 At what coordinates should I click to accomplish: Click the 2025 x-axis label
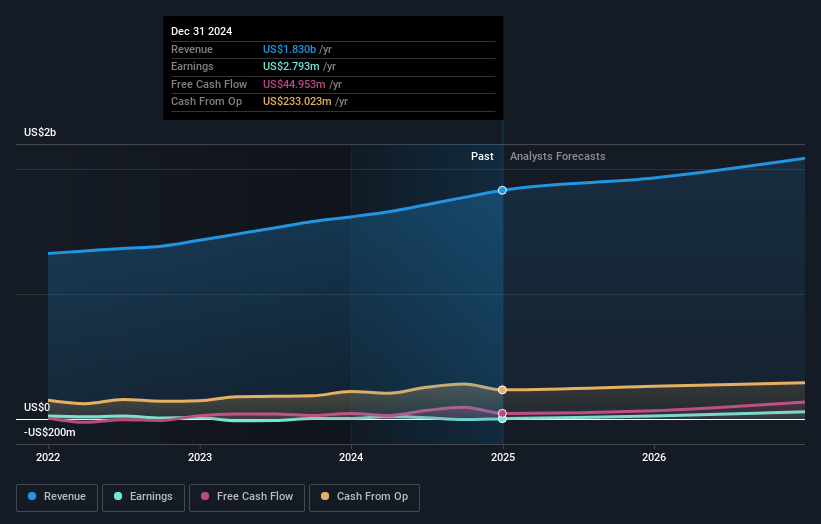pyautogui.click(x=503, y=457)
